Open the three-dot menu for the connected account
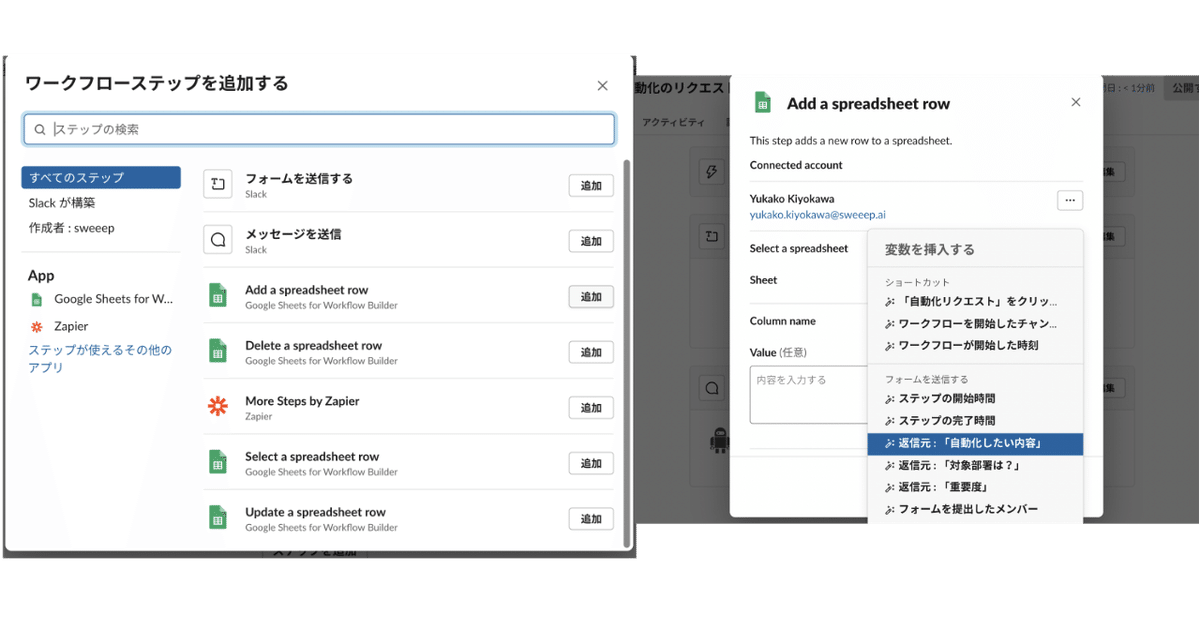This screenshot has height=628, width=1200. pos(1070,200)
